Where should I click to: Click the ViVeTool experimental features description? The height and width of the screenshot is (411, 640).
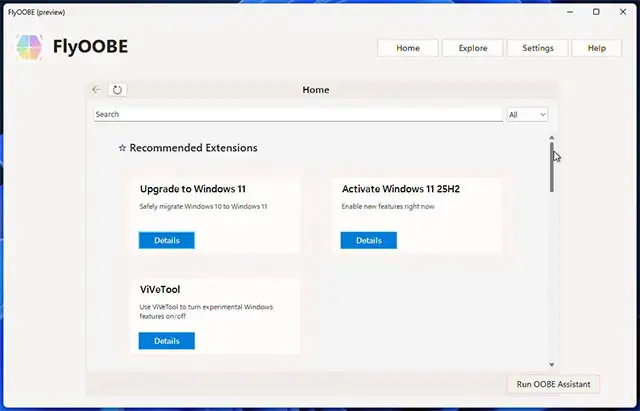(206, 311)
